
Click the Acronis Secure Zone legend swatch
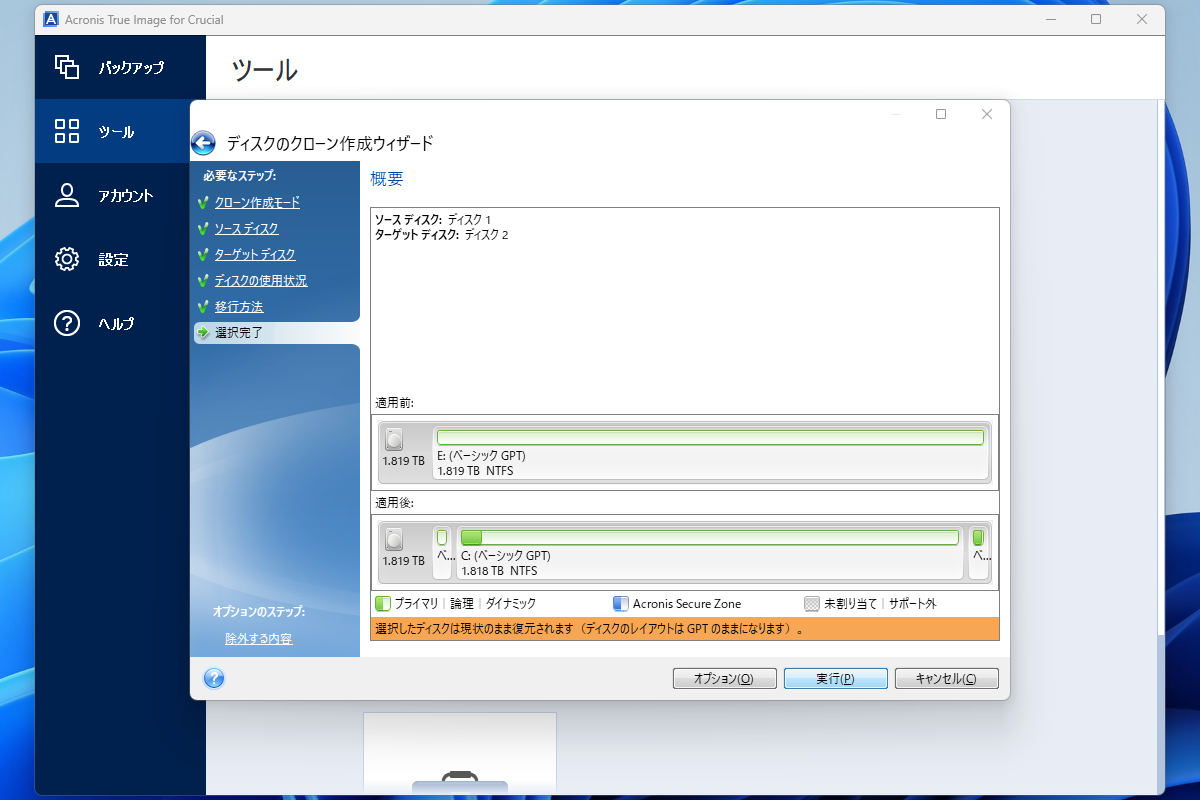click(621, 604)
